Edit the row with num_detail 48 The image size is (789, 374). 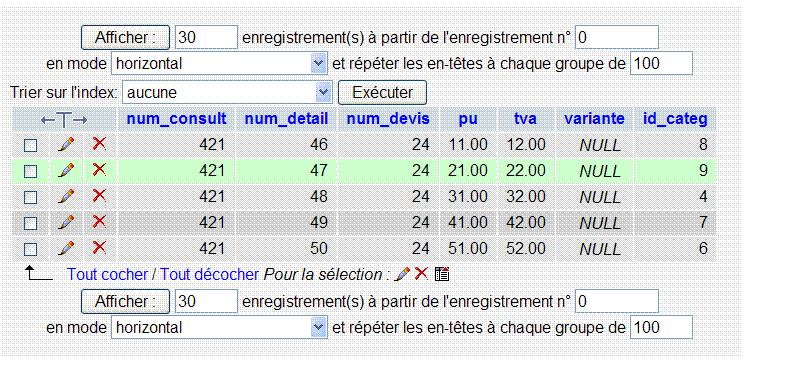pyautogui.click(x=66, y=196)
